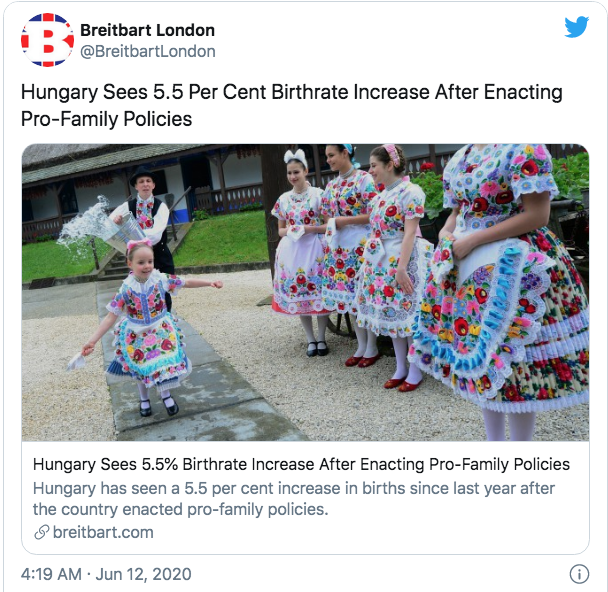Open the breitbart.com domain link
This screenshot has height=592, width=608.
[103, 532]
